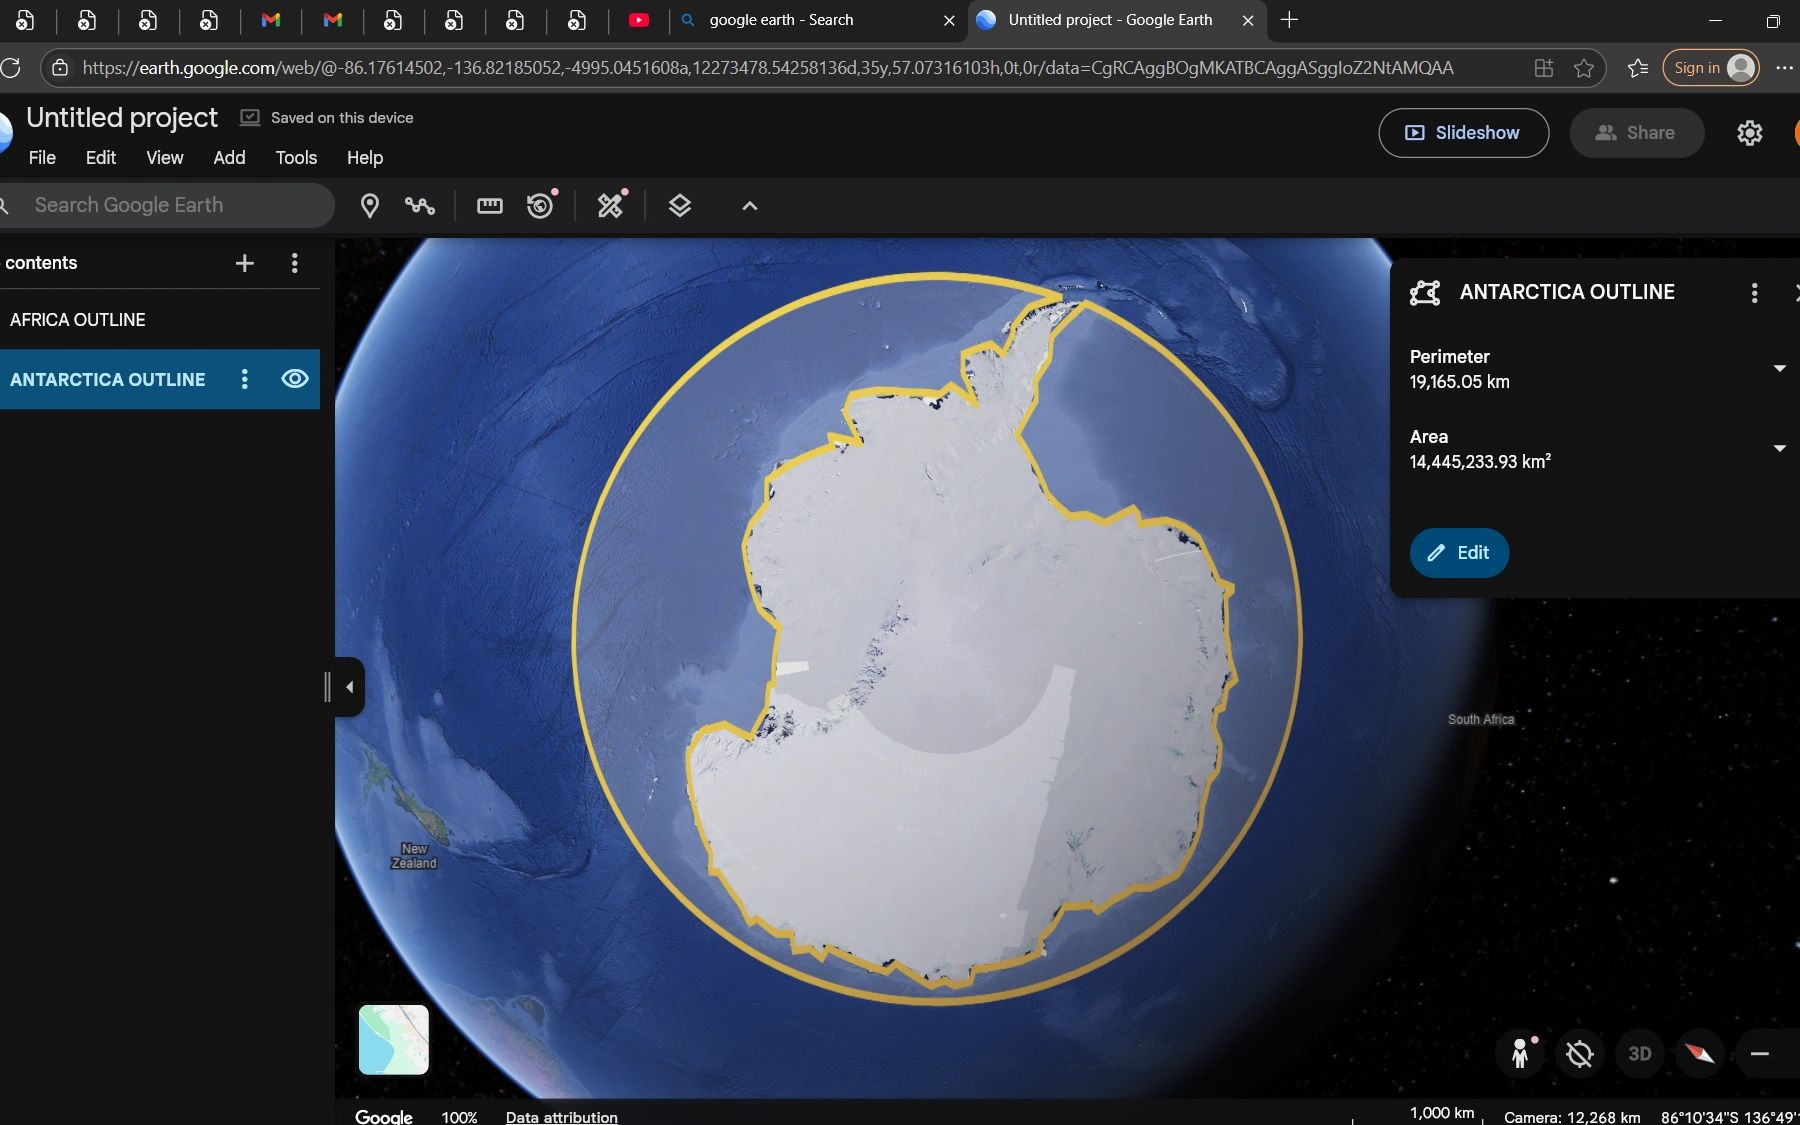Expand the Area unit dropdown
This screenshot has height=1125, width=1800.
(1779, 449)
